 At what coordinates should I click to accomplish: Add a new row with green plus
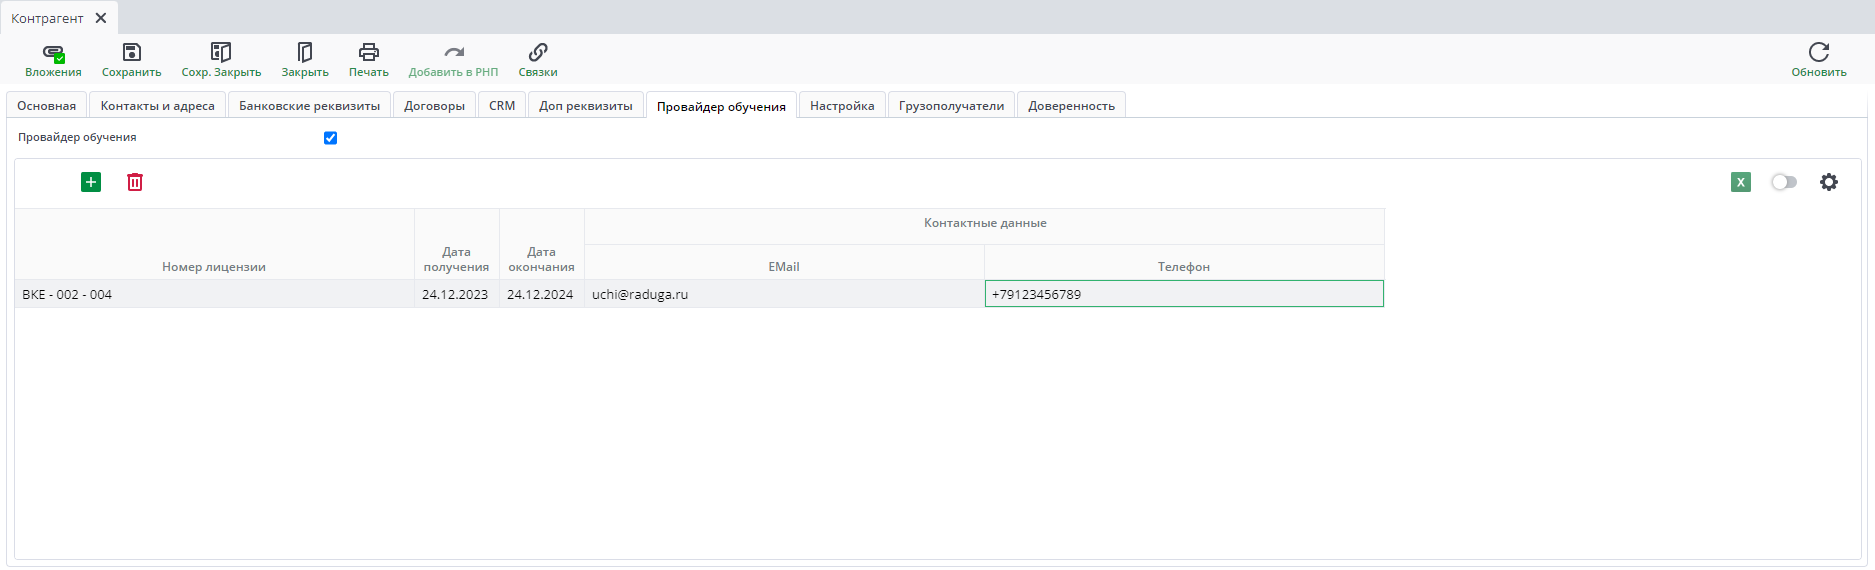point(91,182)
